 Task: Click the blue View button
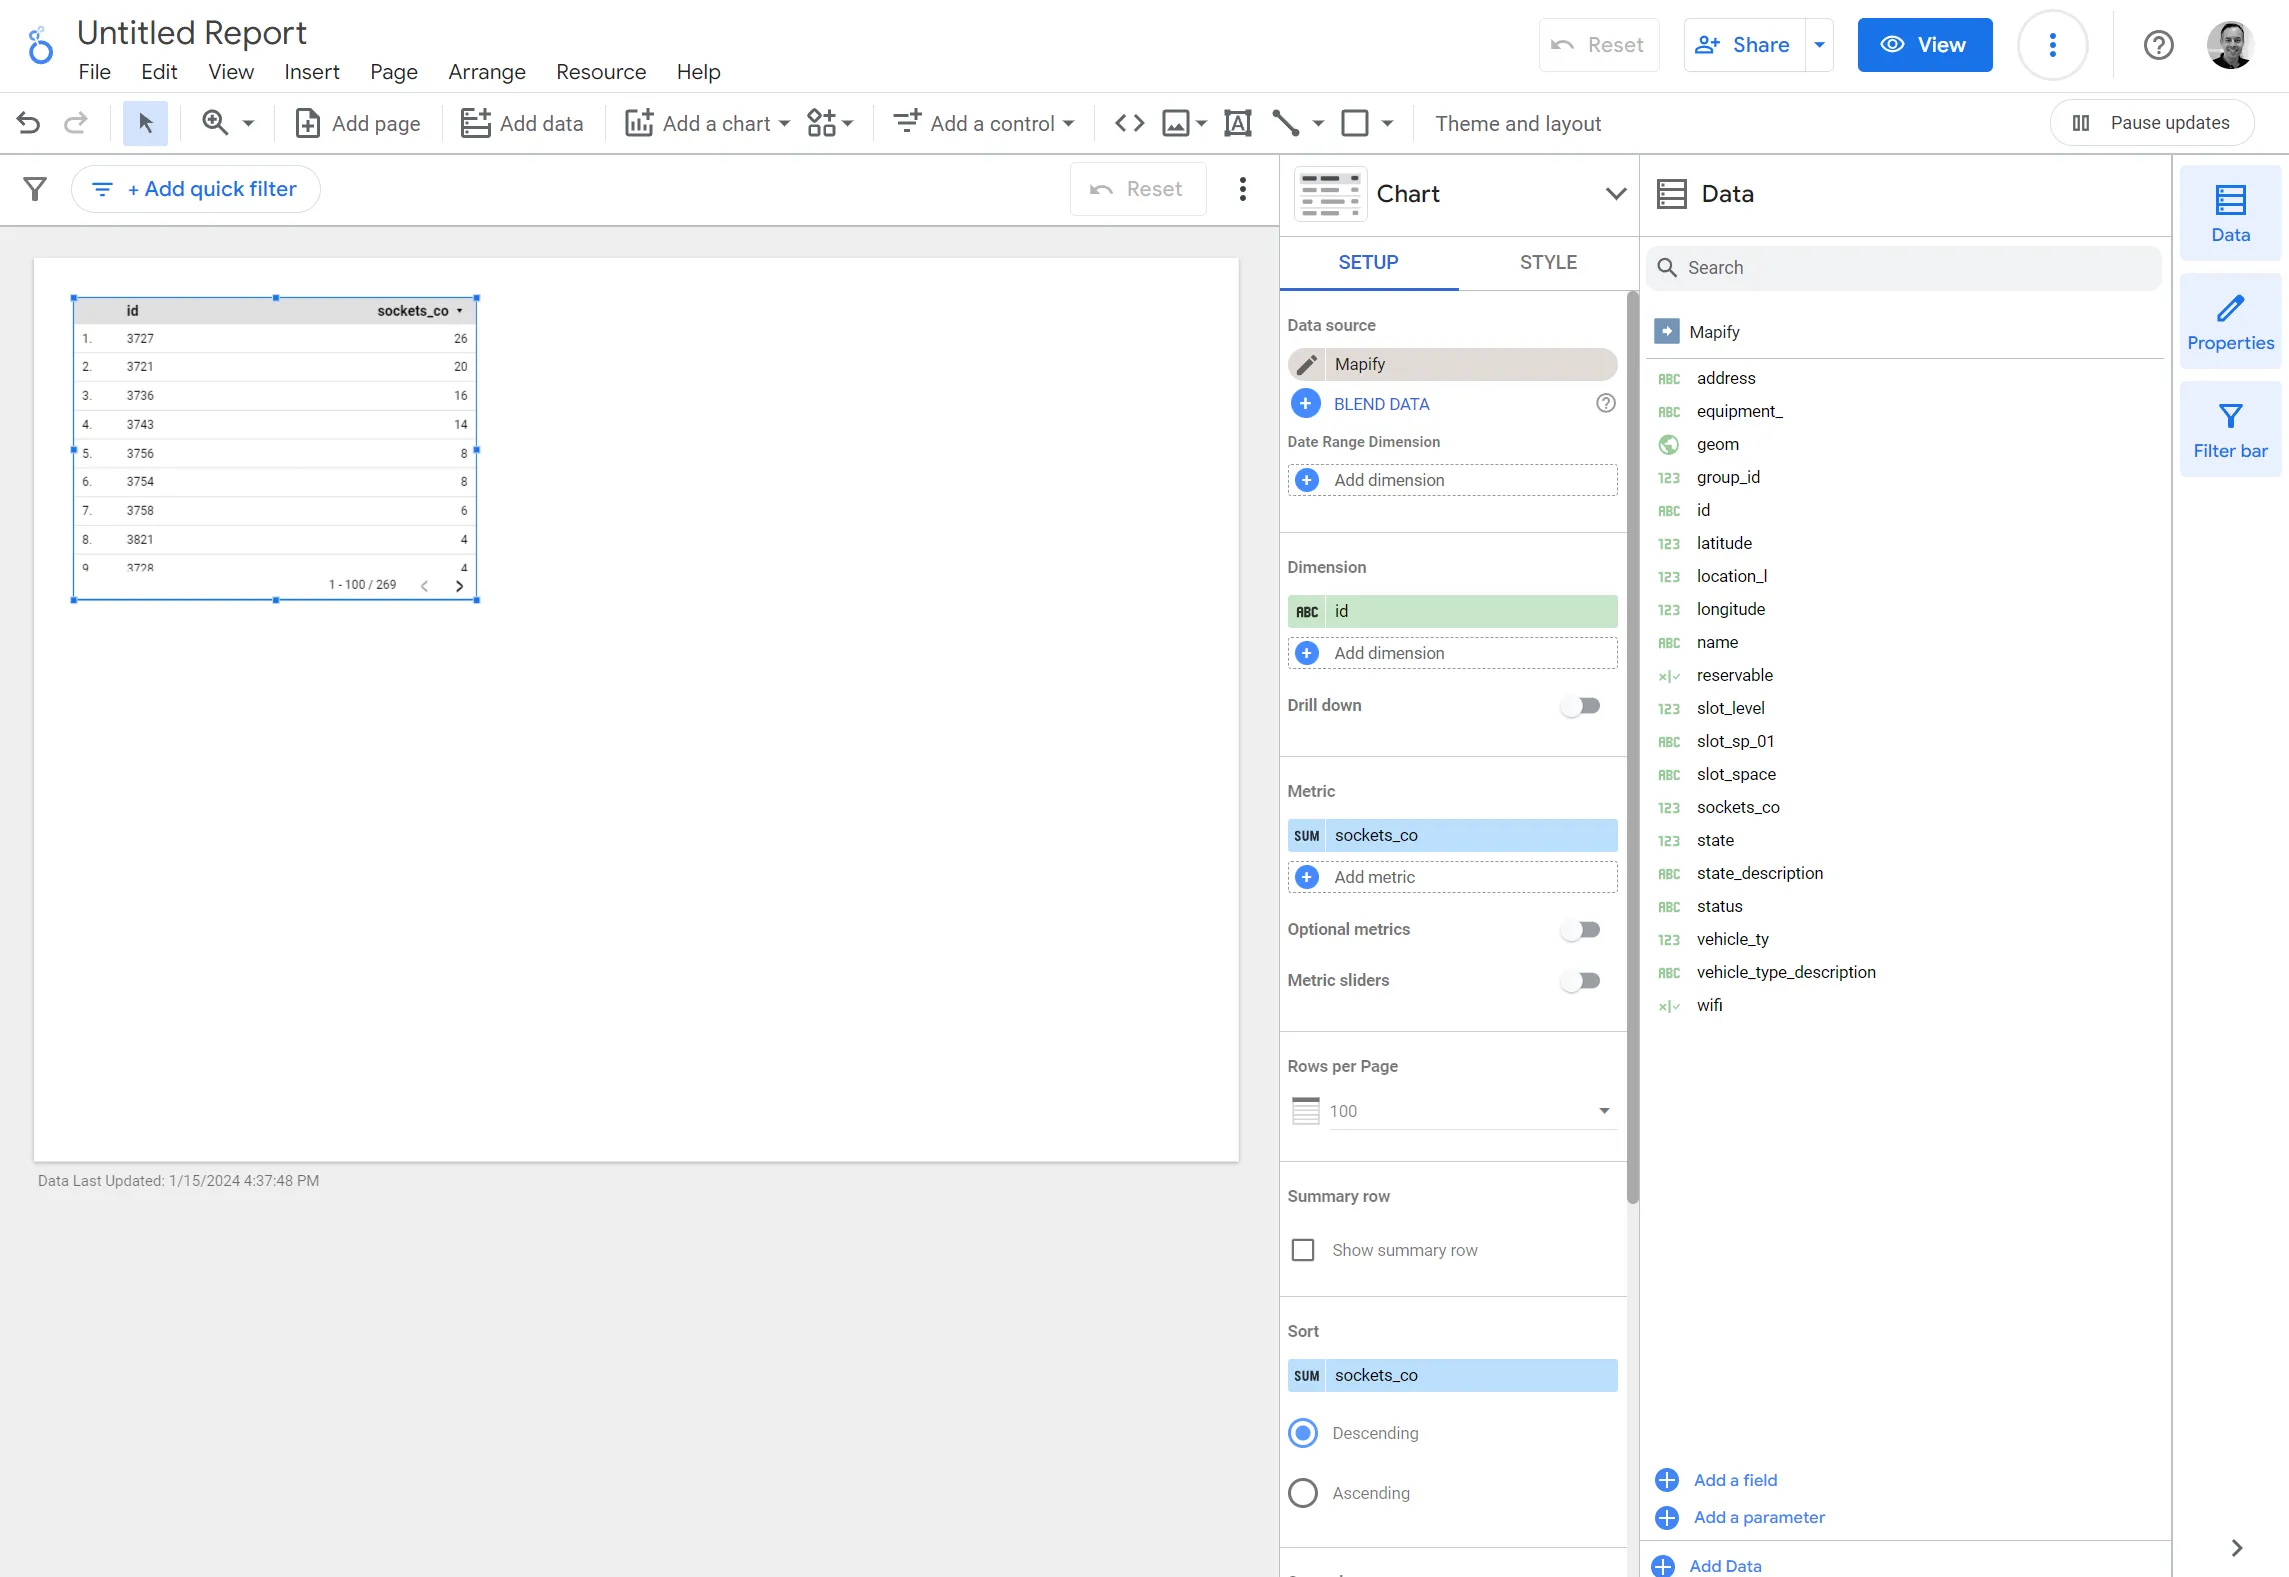[x=1925, y=45]
